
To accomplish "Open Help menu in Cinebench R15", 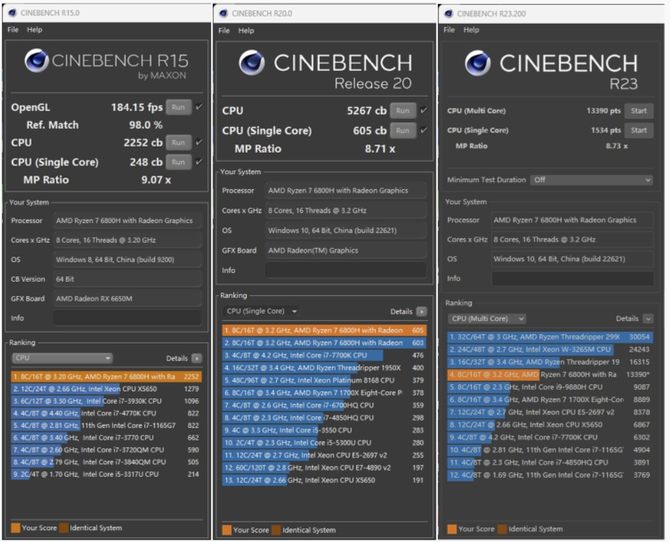I will point(35,29).
